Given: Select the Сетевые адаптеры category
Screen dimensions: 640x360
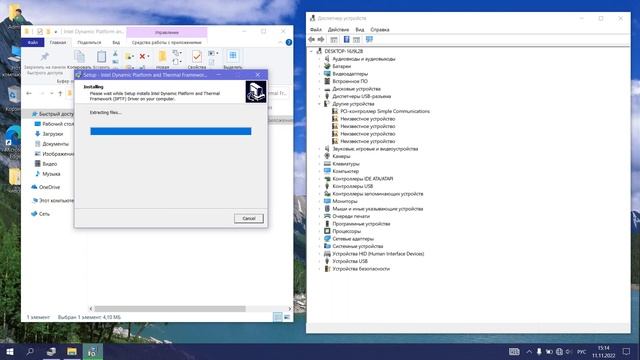Looking at the screenshot, I should pyautogui.click(x=353, y=239).
